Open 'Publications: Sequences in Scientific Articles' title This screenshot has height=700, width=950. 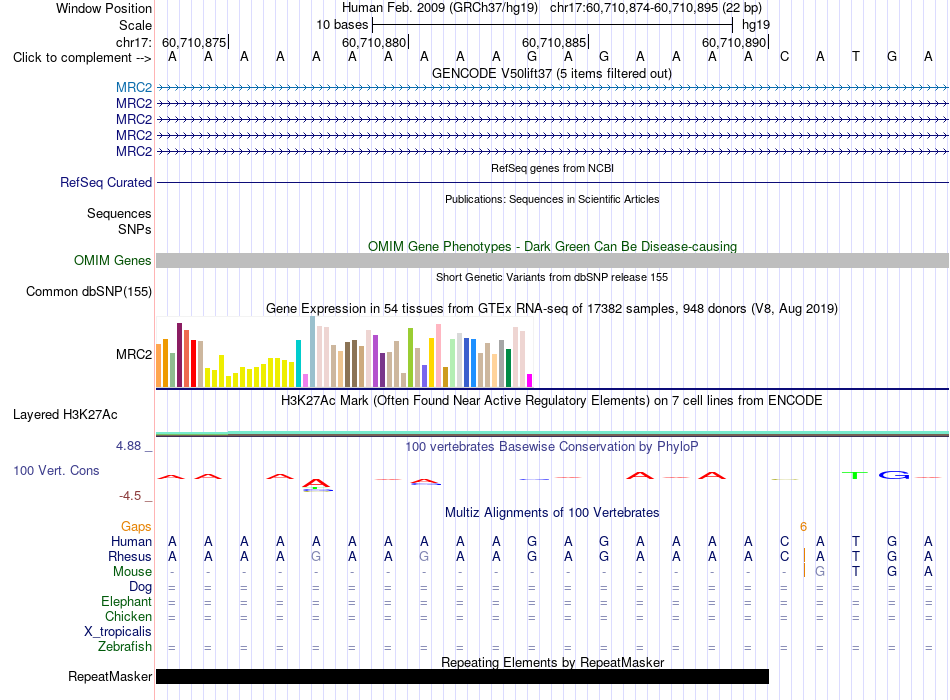coord(552,199)
